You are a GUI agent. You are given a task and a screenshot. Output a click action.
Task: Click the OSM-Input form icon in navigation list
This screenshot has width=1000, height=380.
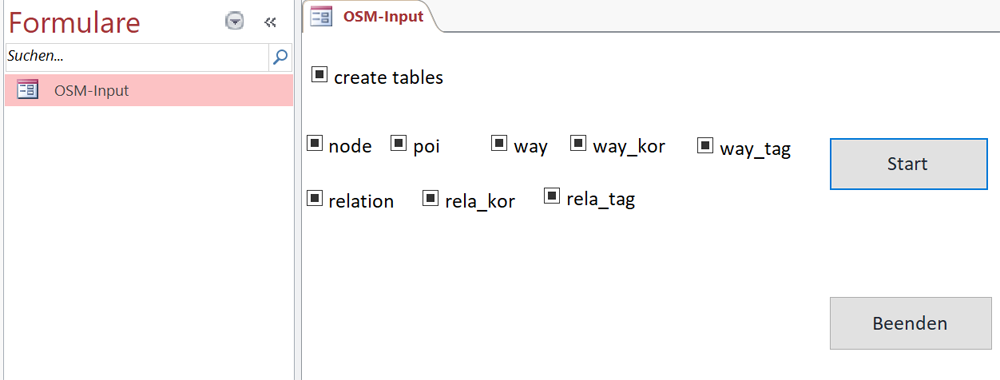[27, 90]
